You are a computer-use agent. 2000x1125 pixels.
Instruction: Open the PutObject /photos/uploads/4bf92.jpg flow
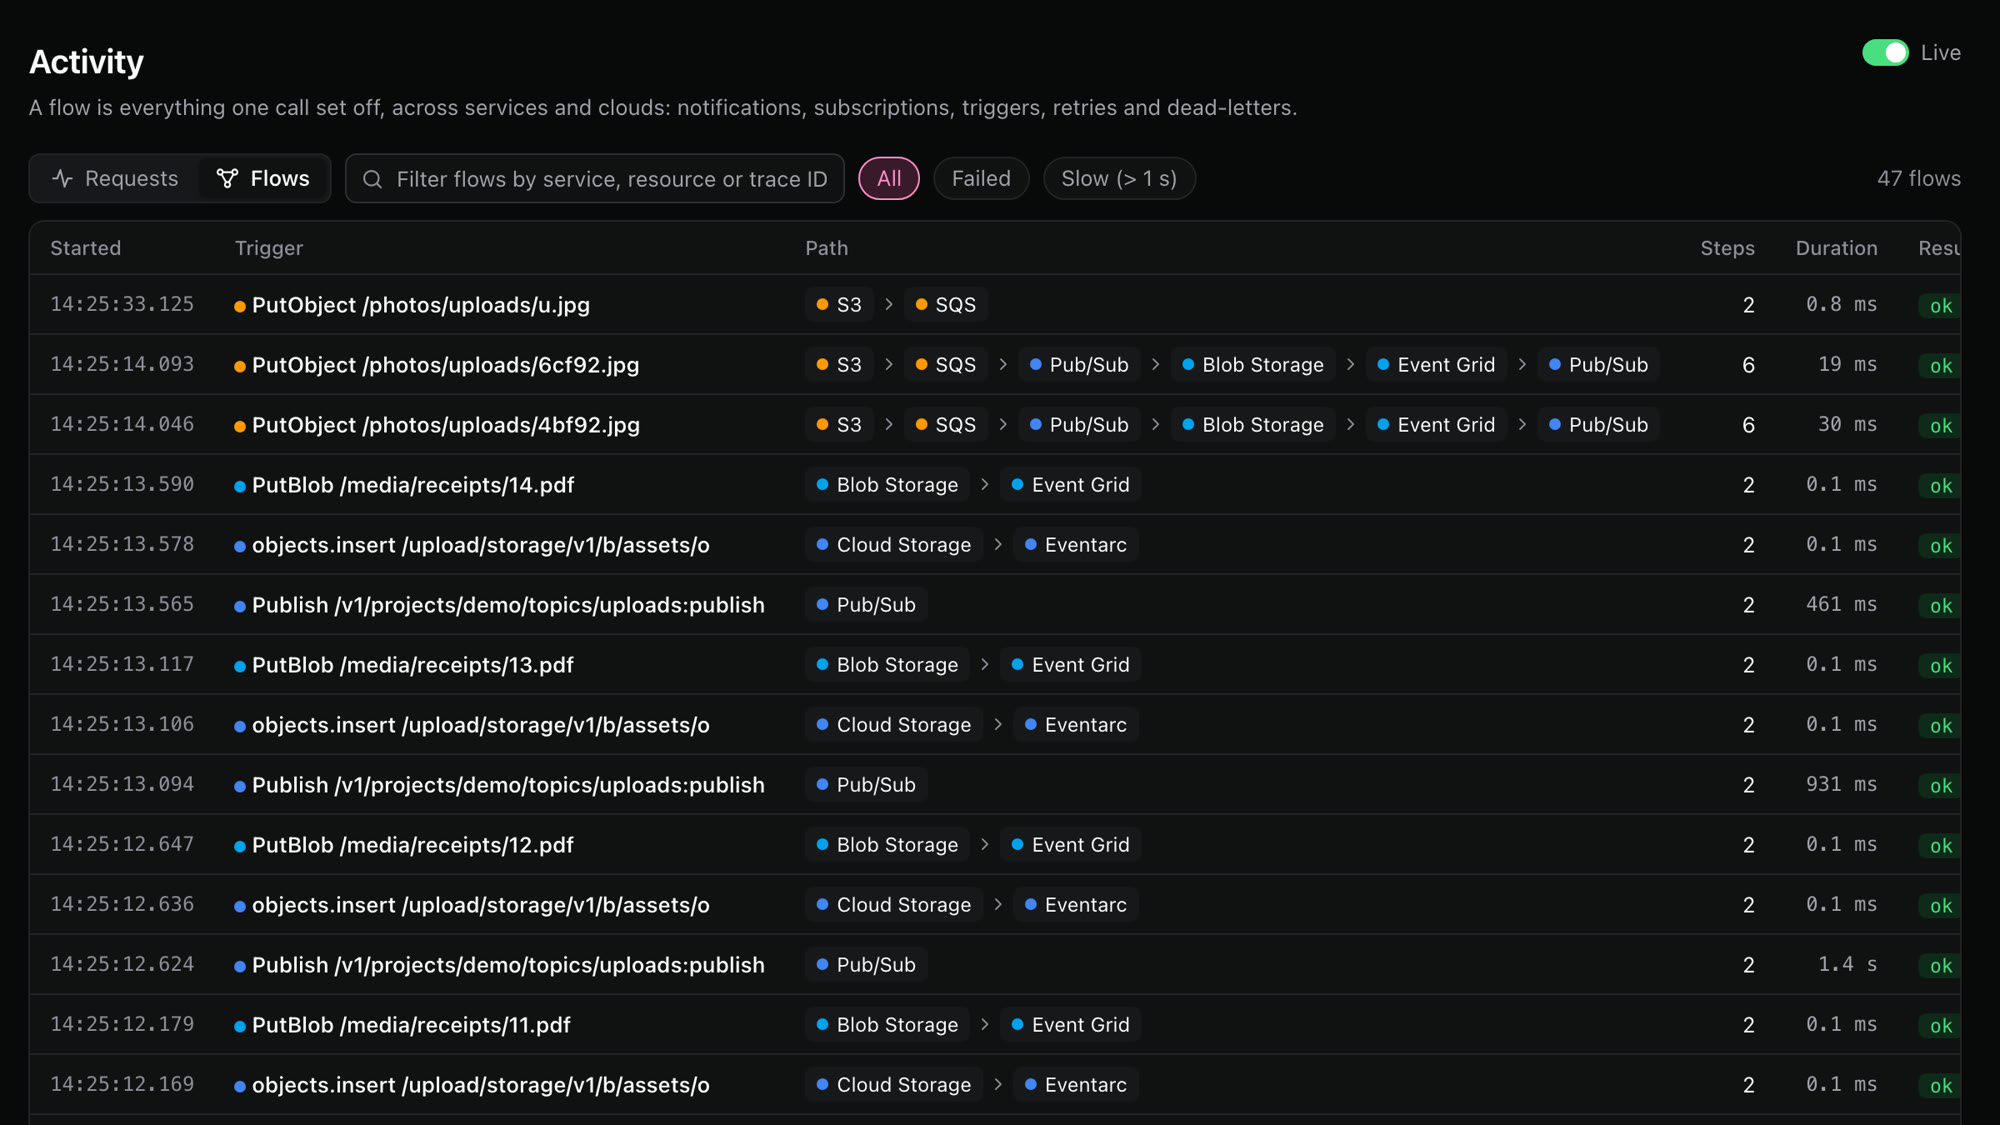click(995, 425)
